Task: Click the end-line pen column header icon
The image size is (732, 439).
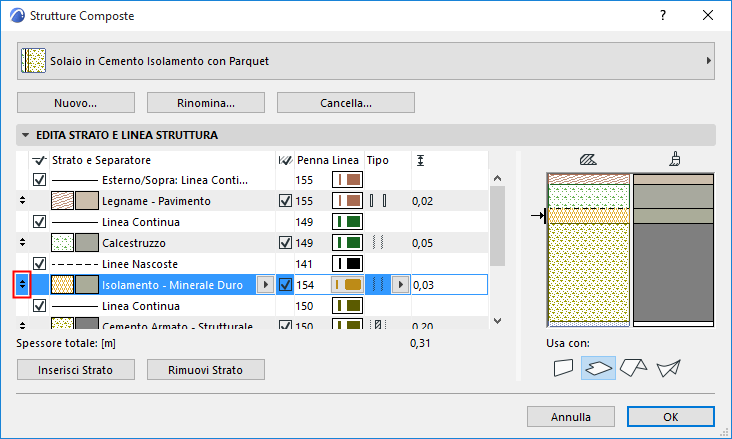Action: (x=285, y=160)
